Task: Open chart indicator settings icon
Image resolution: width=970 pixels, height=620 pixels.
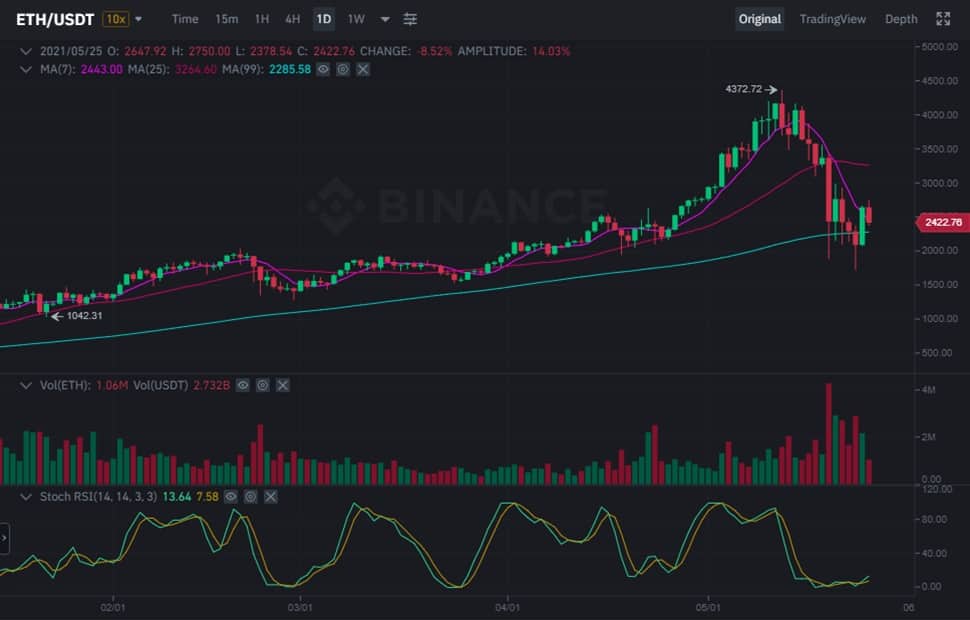Action: click(x=410, y=19)
